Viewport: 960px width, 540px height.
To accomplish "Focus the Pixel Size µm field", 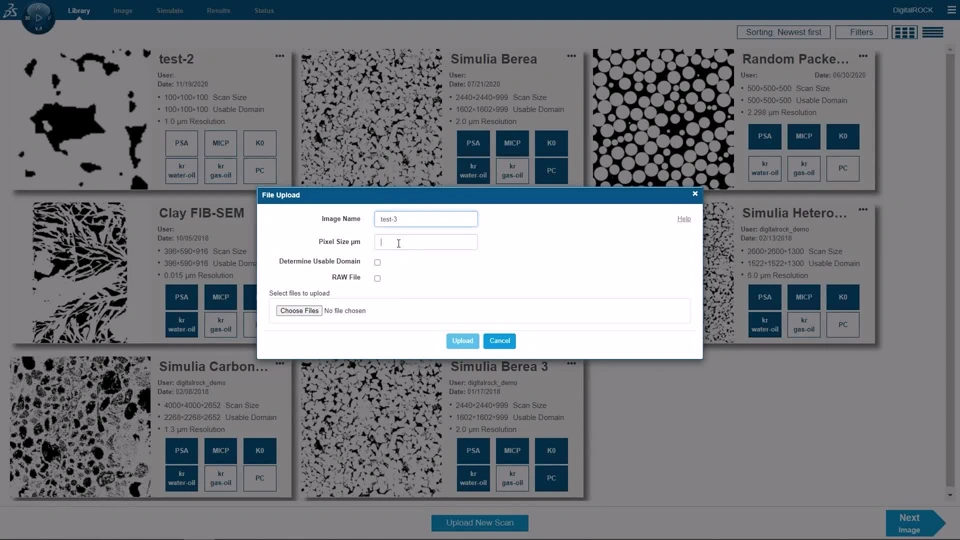I will (426, 242).
